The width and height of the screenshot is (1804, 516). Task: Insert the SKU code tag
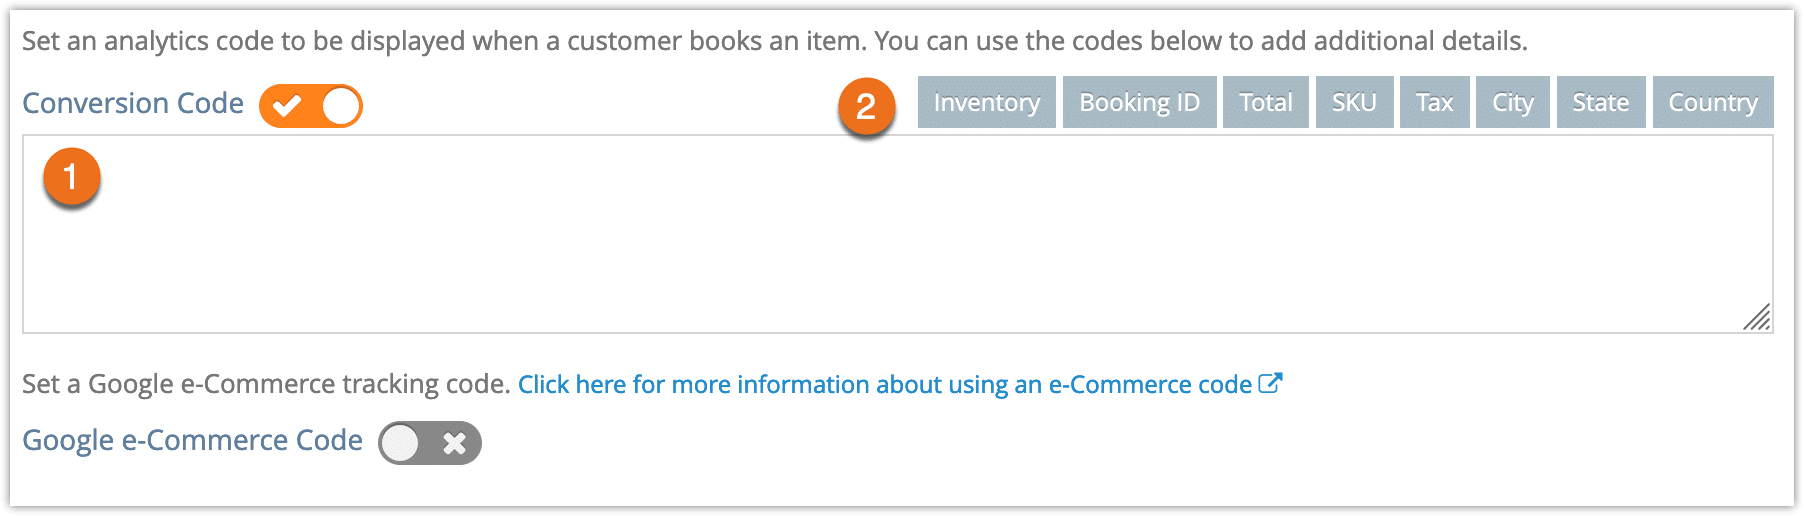[1354, 102]
